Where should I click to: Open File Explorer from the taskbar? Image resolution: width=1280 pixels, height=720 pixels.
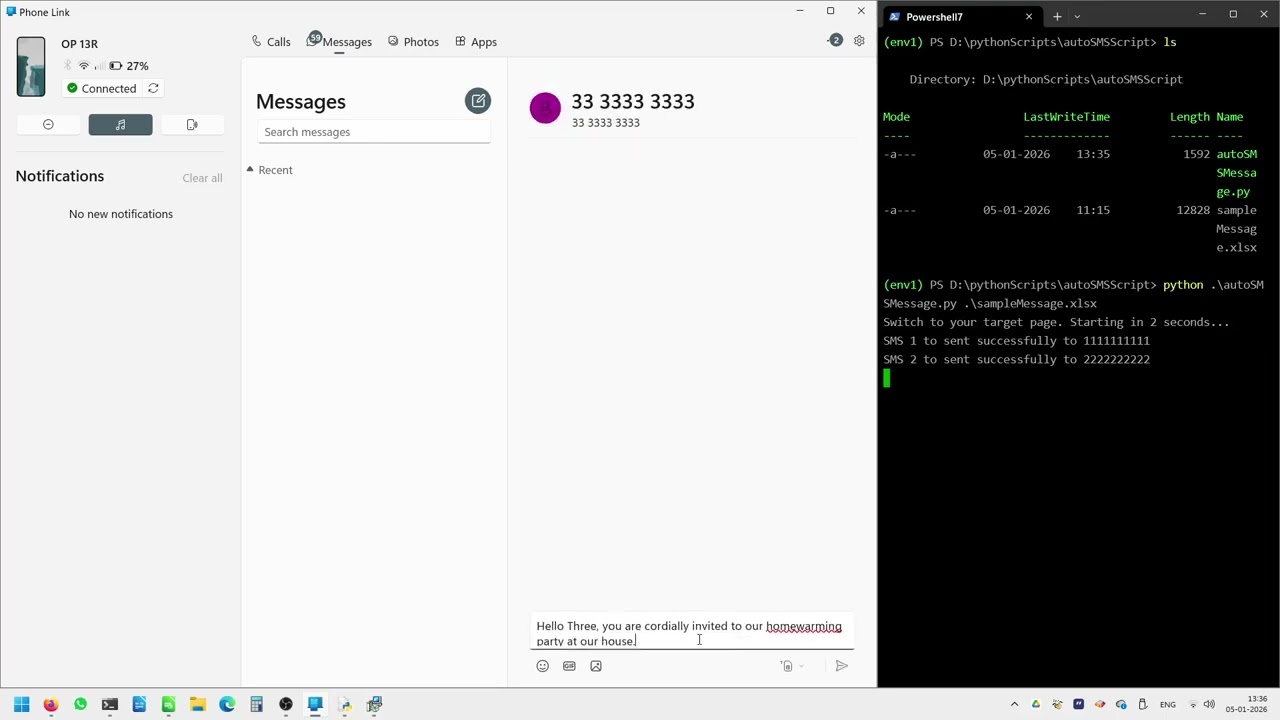(x=198, y=704)
